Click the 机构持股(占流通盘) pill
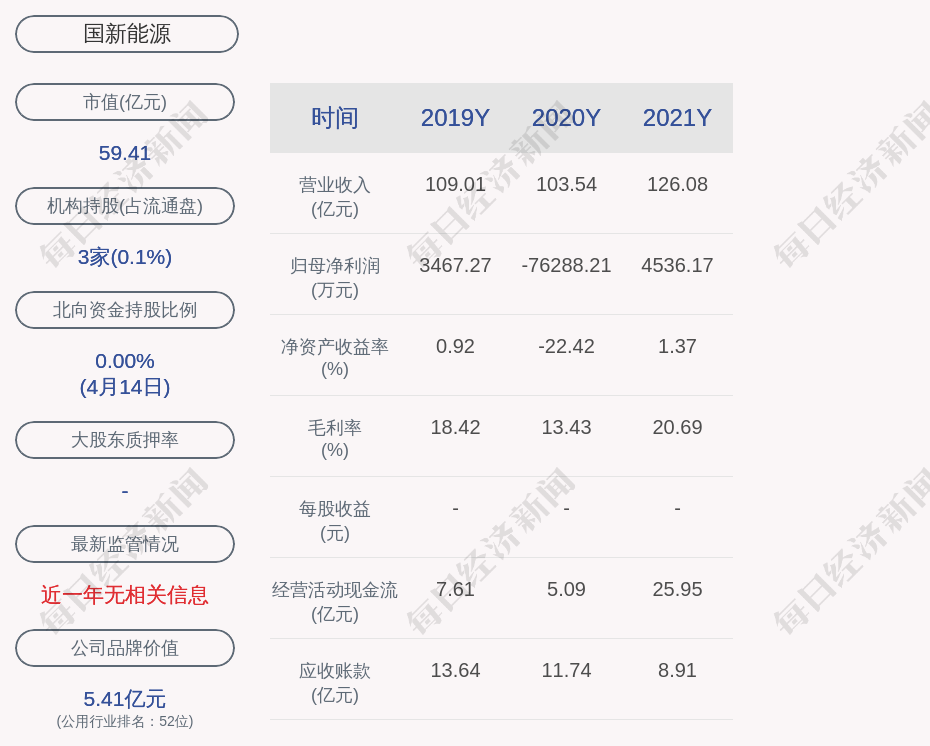Screen dimensions: 930x746 pyautogui.click(x=125, y=206)
